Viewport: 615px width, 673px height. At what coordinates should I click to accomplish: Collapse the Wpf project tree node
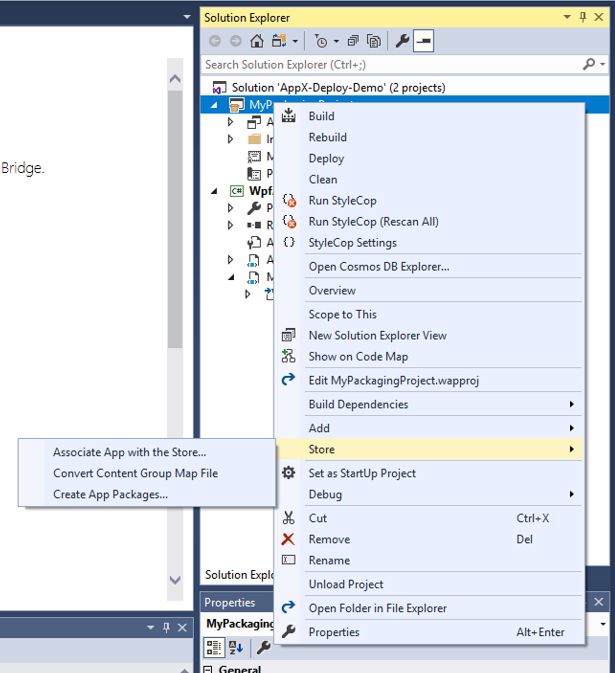(214, 191)
